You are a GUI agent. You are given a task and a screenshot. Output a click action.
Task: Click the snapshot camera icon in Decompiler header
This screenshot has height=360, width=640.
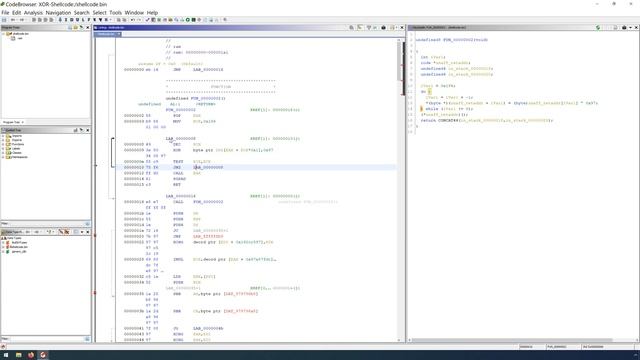point(624,27)
